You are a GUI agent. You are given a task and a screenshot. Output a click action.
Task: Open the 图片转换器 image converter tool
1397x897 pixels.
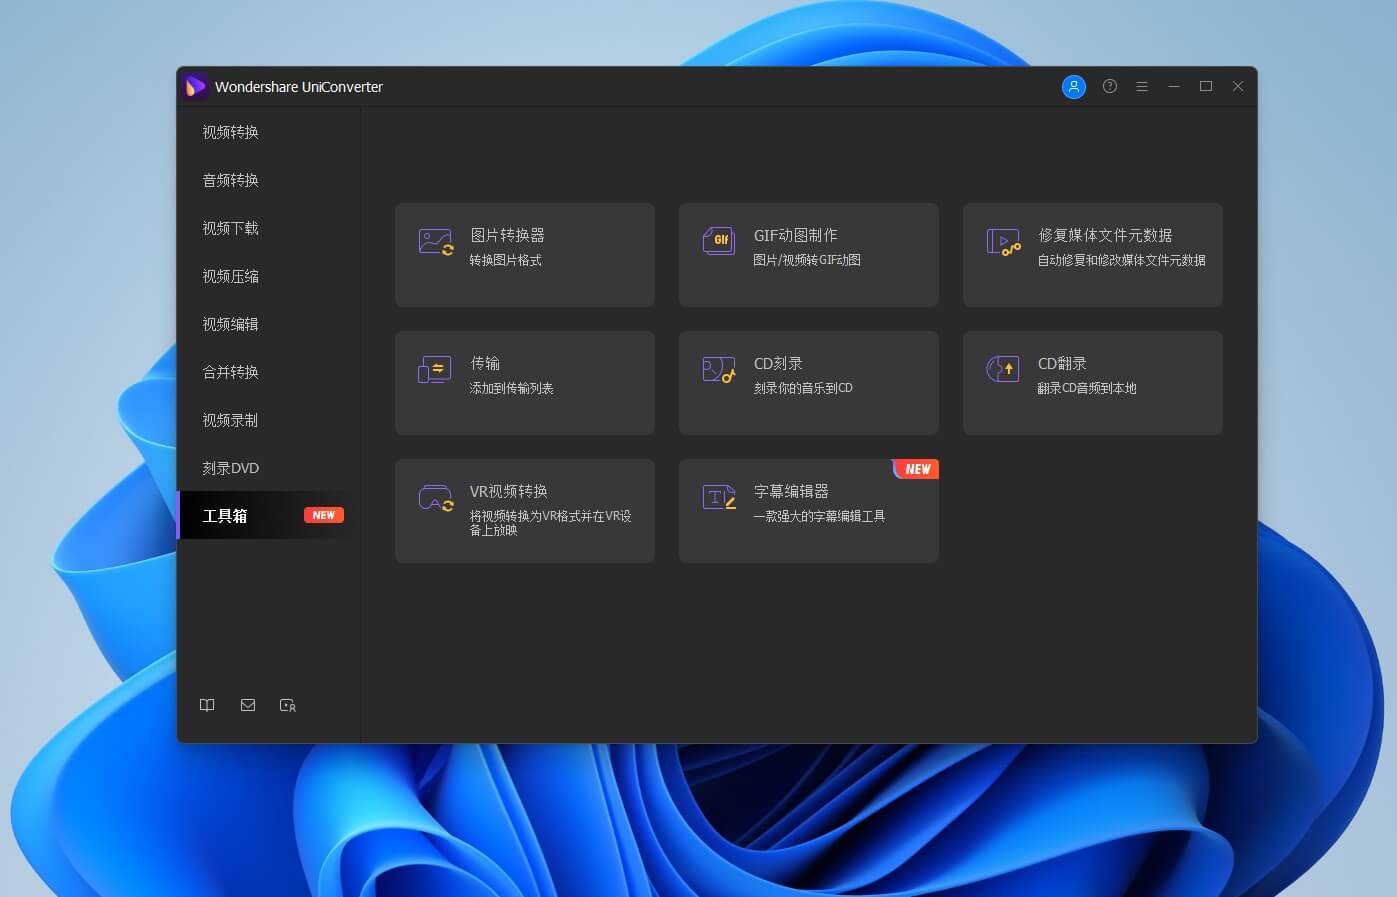[x=524, y=254]
